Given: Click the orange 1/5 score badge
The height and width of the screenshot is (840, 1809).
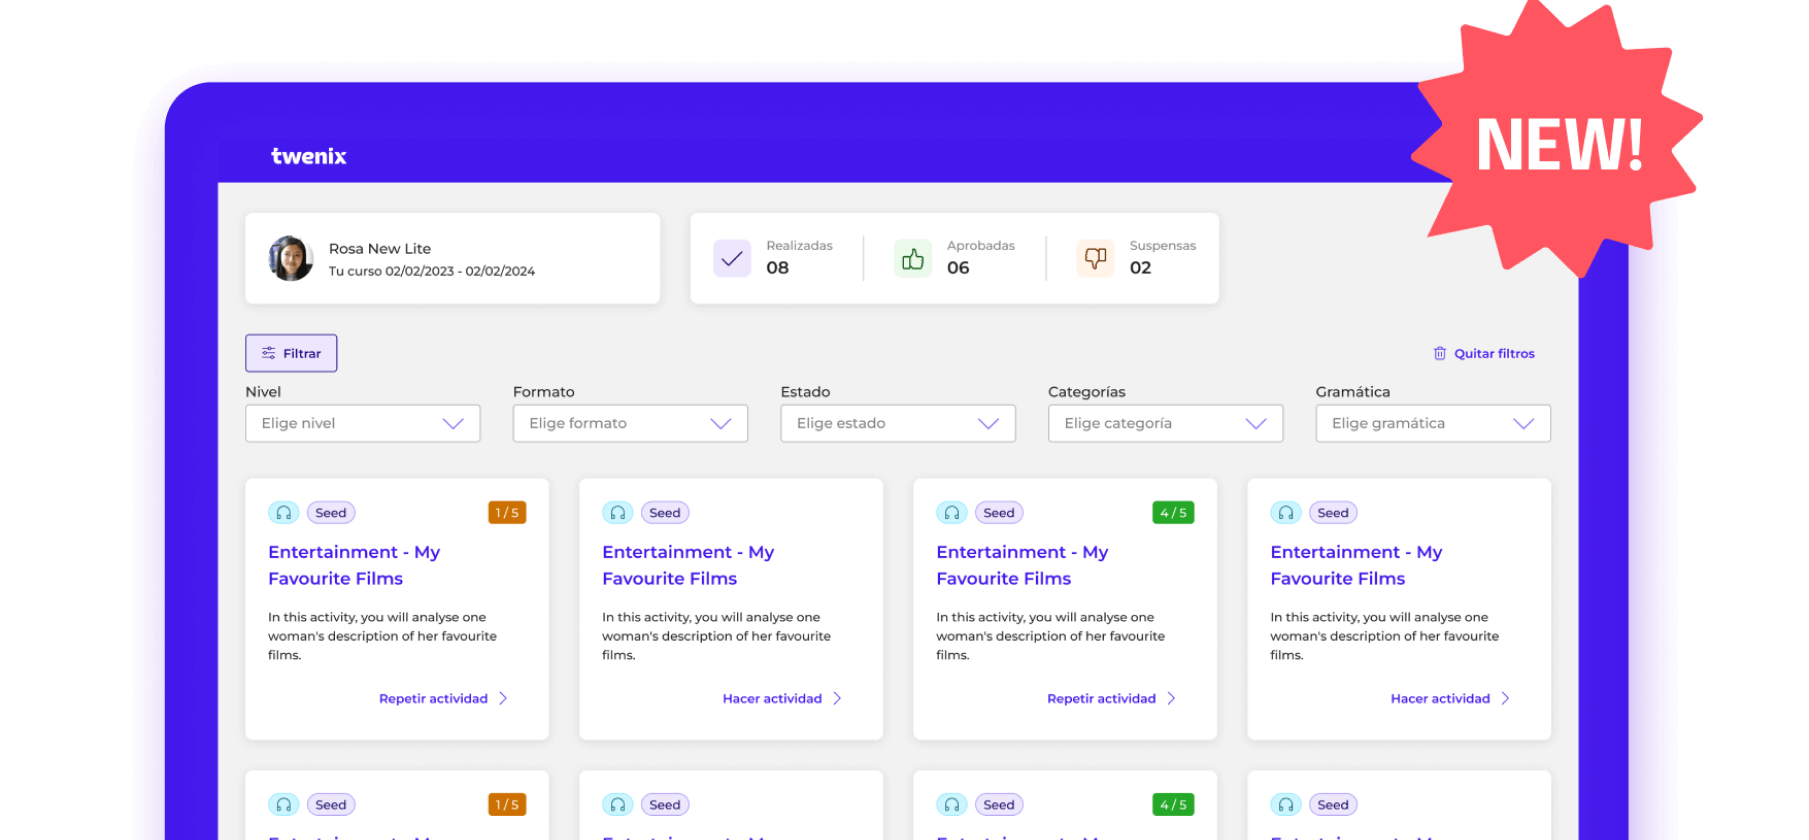Looking at the screenshot, I should click(507, 513).
